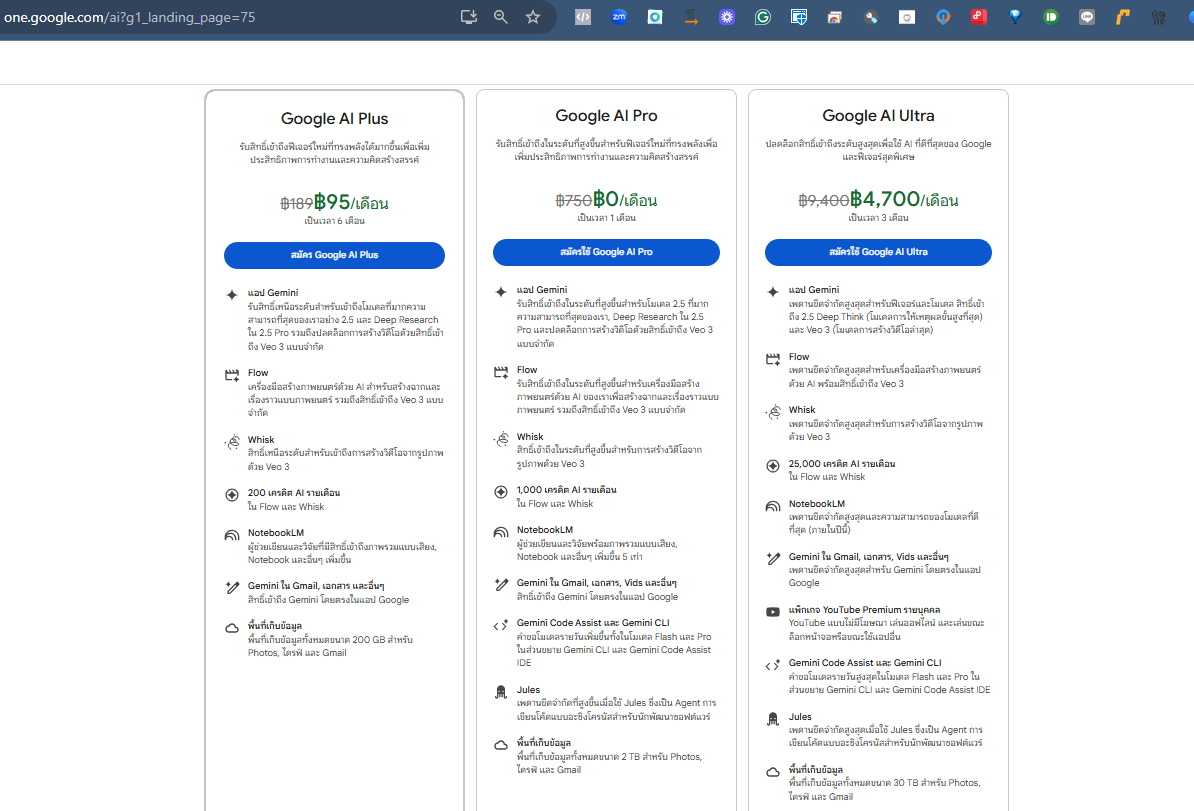Open the Grammarly extension icon
This screenshot has height=811, width=1194.
pos(763,17)
